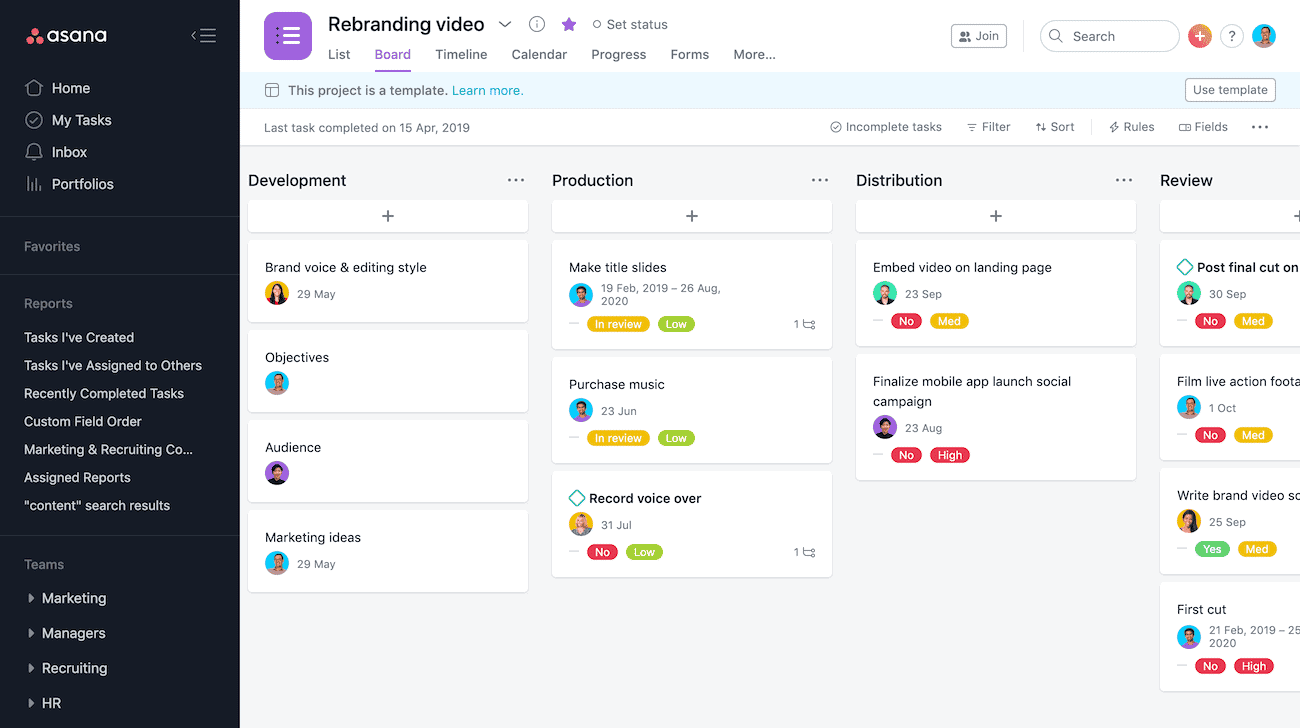Add task to Production column

tap(692, 216)
